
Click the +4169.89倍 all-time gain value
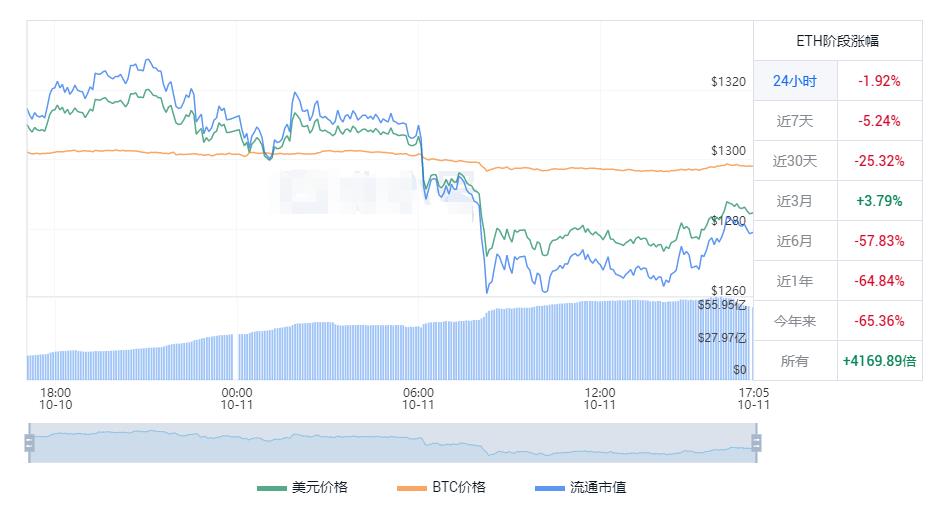[x=879, y=361]
